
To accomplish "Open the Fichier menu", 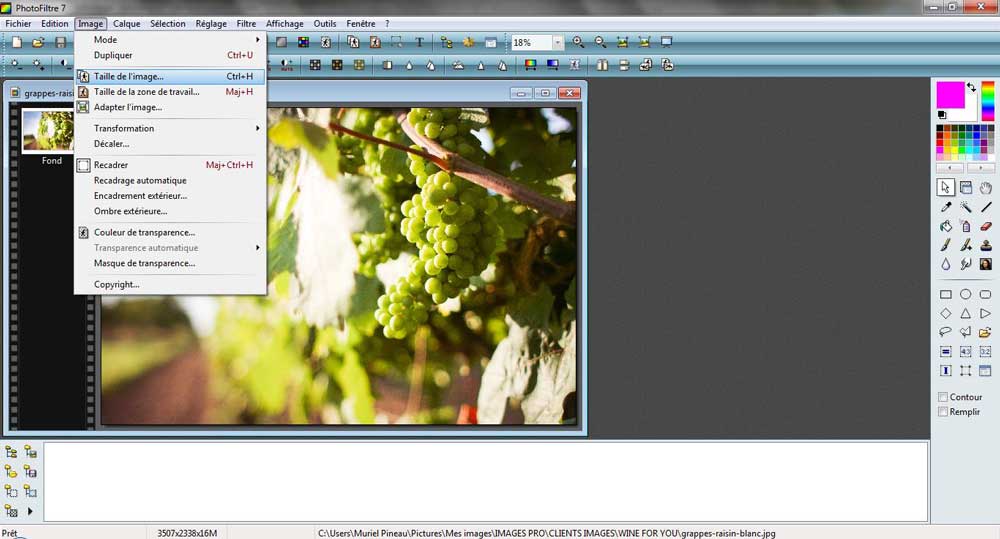I will [x=18, y=24].
